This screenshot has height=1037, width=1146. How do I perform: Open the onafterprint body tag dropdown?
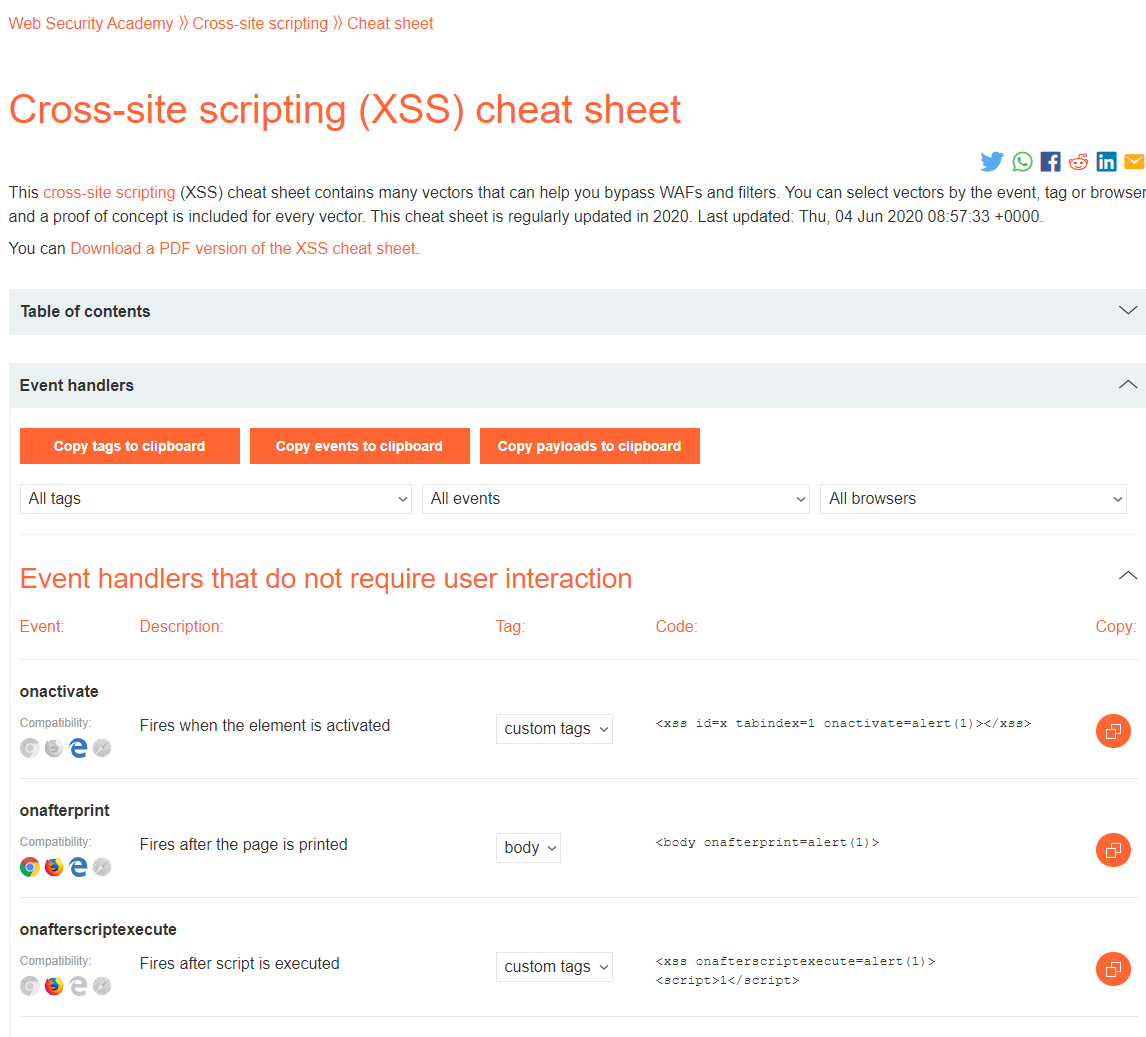pos(528,848)
